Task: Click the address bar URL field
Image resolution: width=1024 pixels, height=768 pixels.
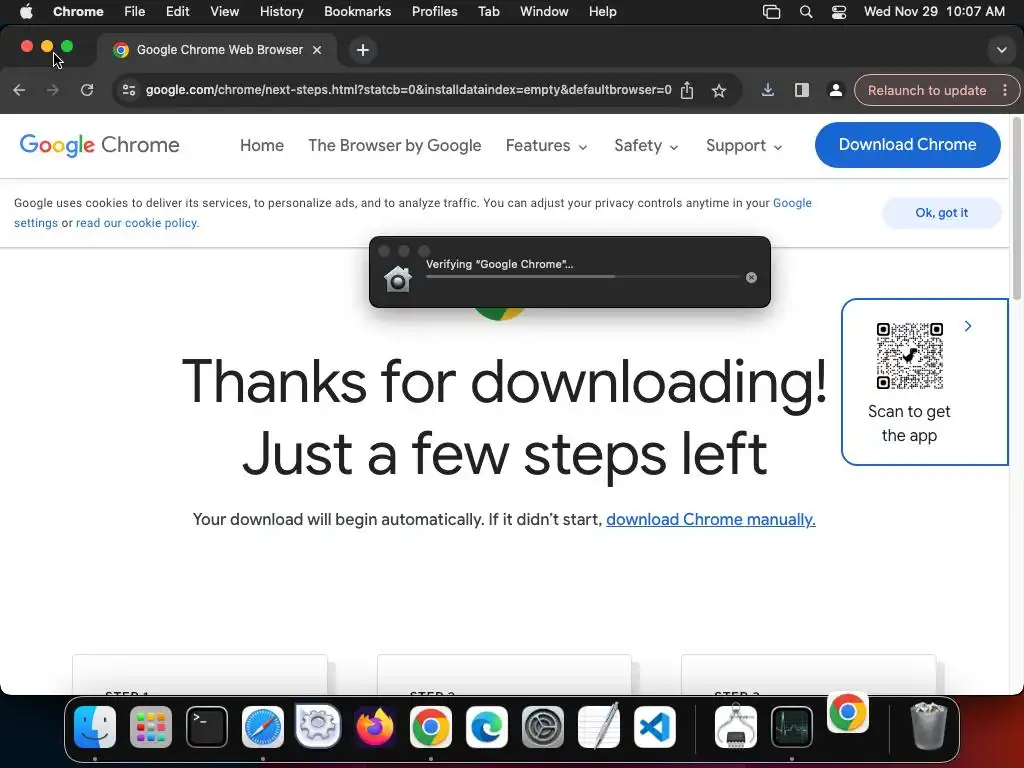Action: 408,90
